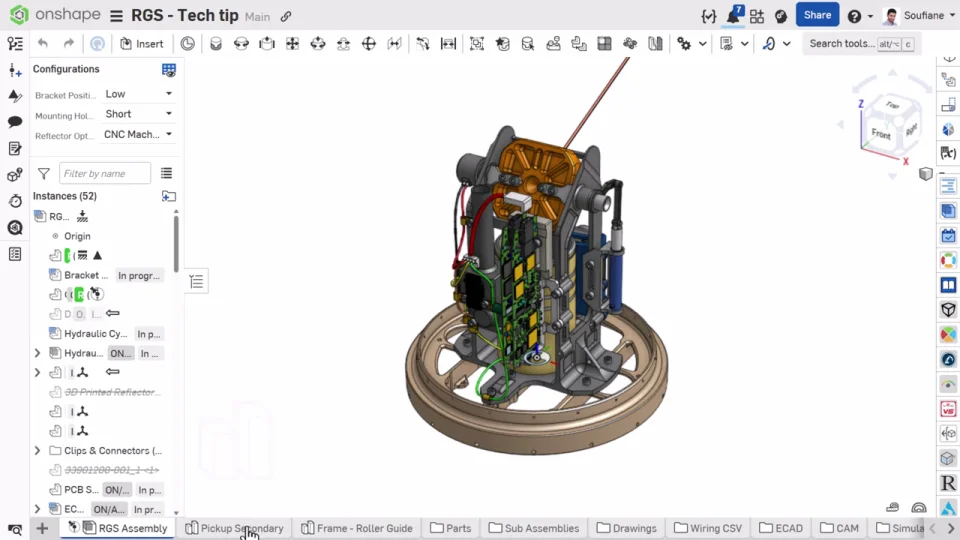Open the gear settings tool dropdown arrow

click(x=703, y=43)
